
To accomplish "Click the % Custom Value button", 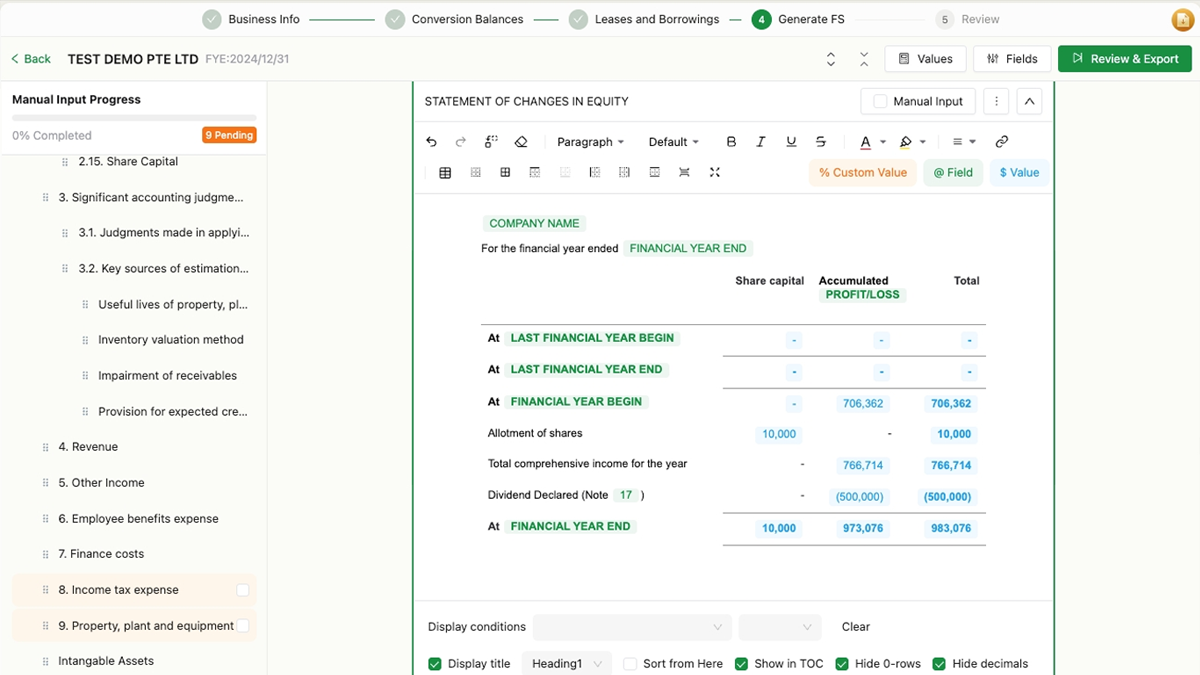I will click(x=862, y=172).
